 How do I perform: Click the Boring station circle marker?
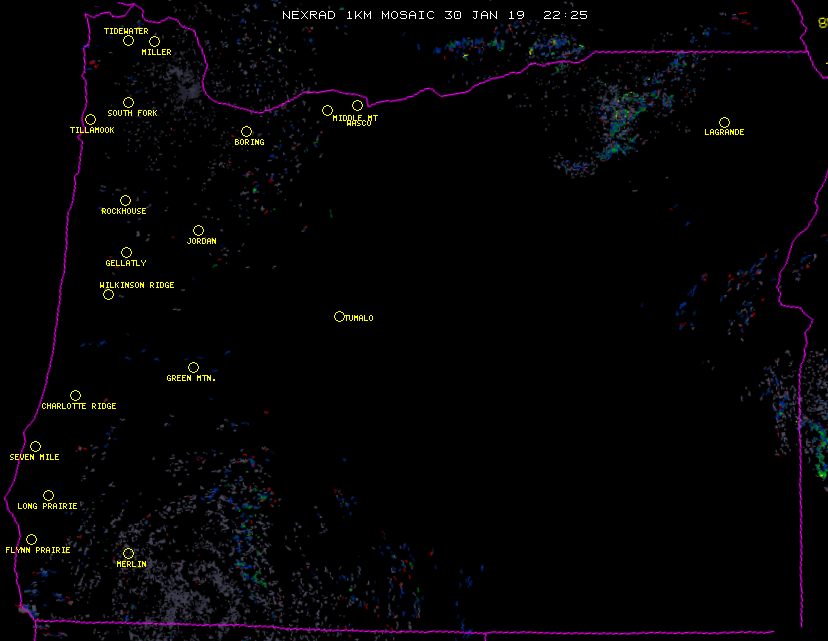click(x=246, y=132)
